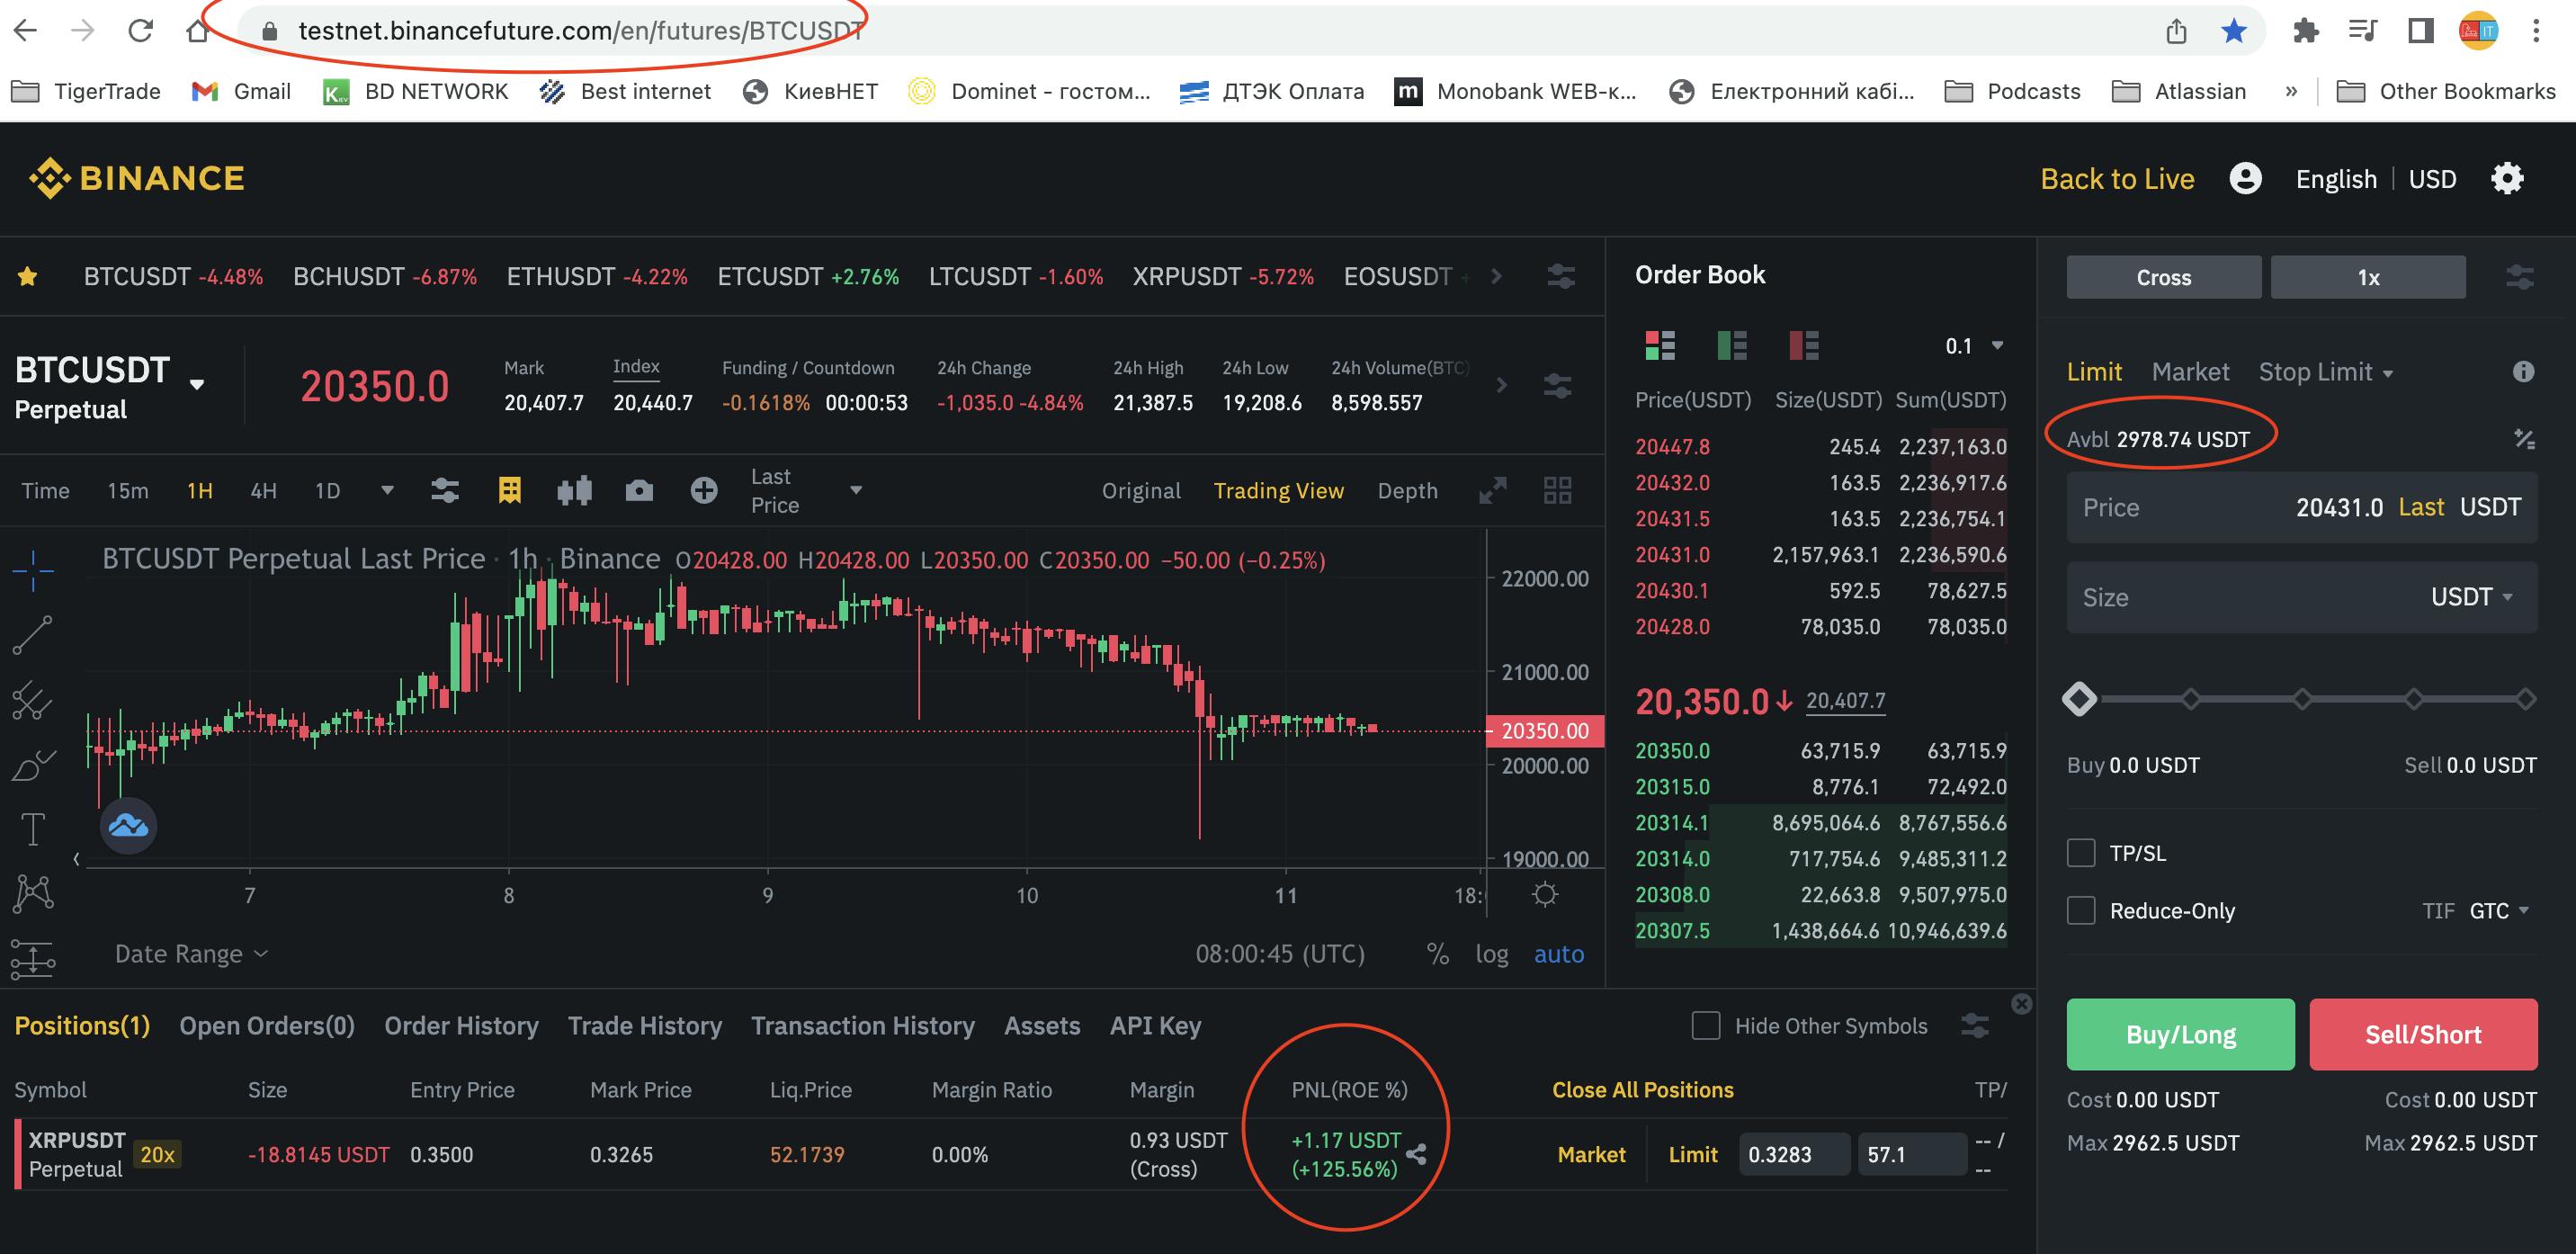
Task: Open settings gear icon in header
Action: click(x=2507, y=179)
